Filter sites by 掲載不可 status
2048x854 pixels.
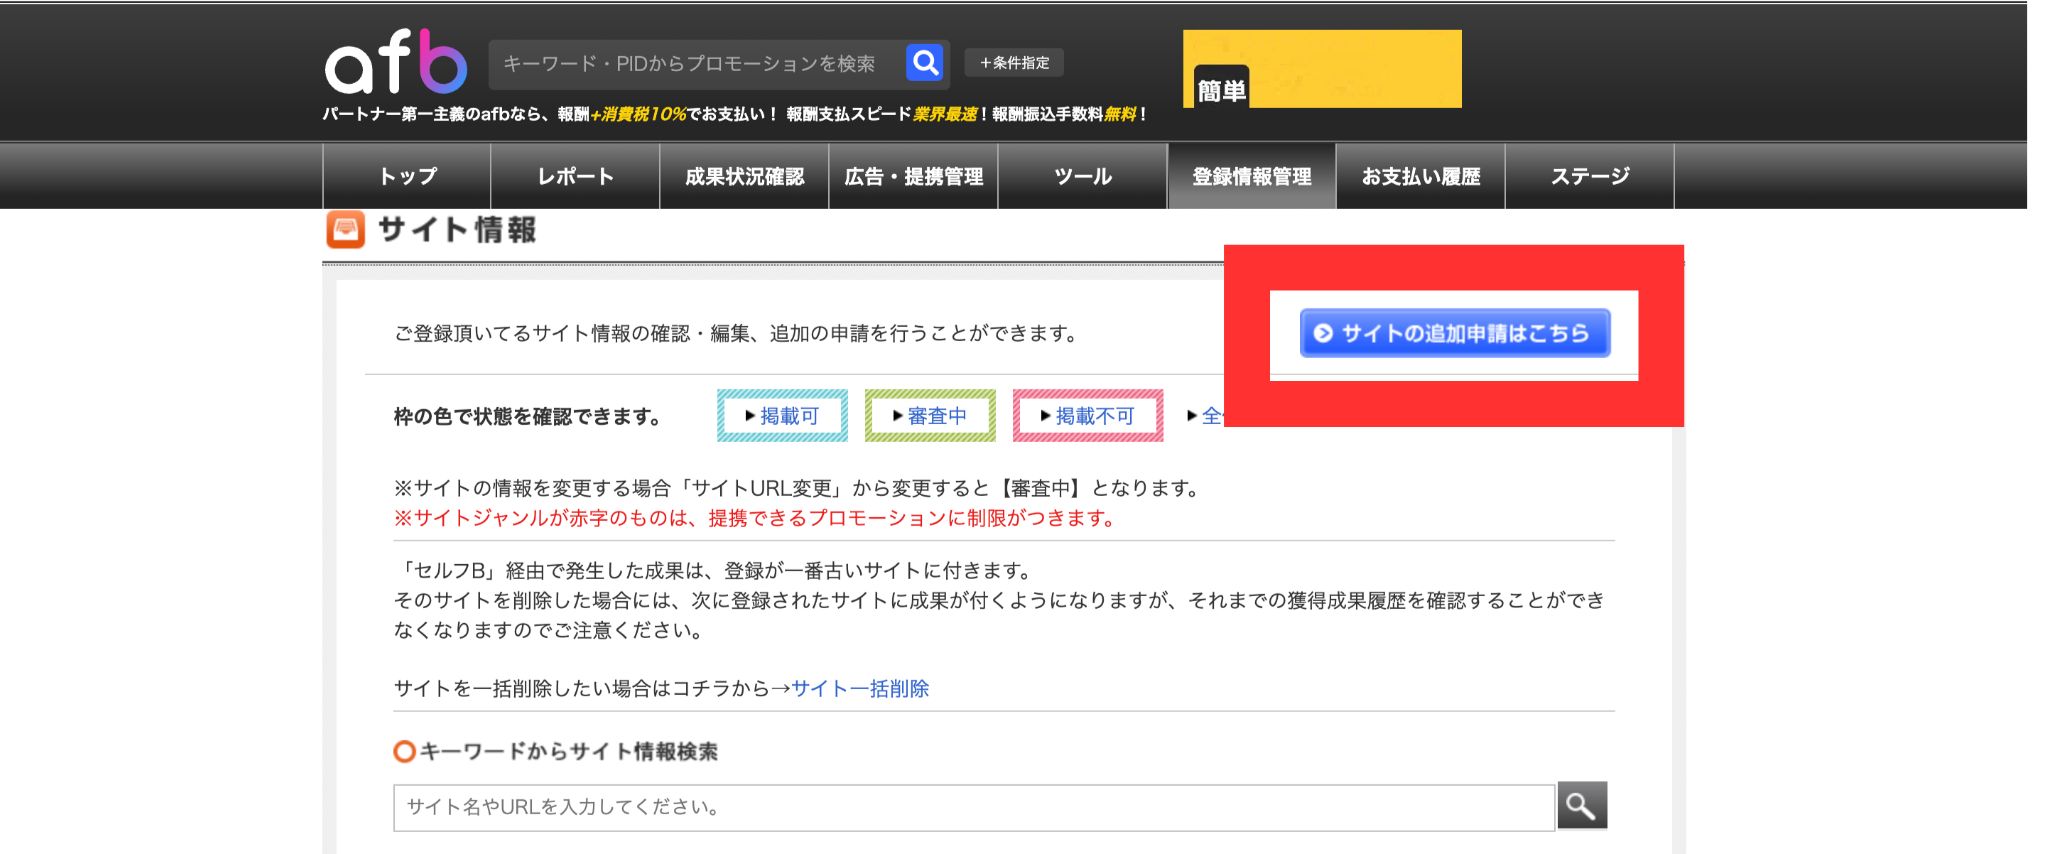click(1088, 416)
